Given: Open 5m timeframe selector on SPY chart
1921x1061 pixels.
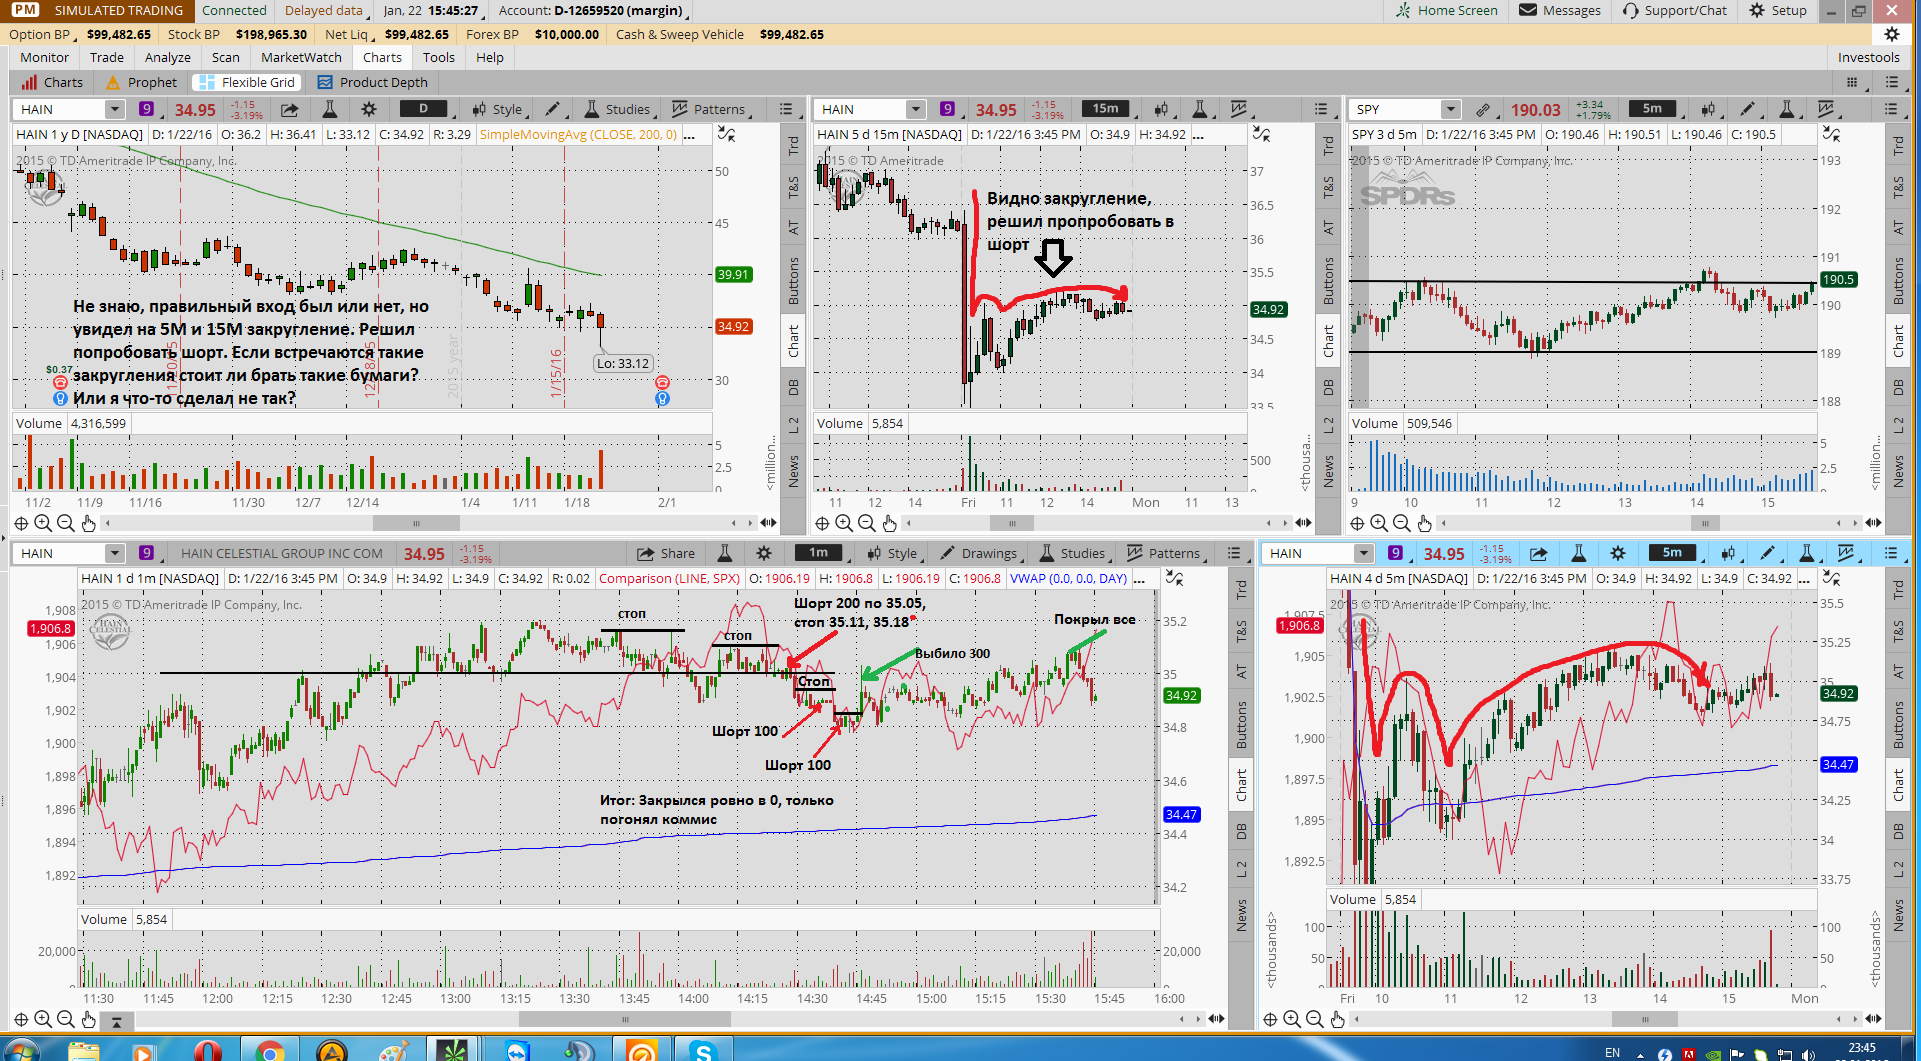Looking at the screenshot, I should 1652,109.
